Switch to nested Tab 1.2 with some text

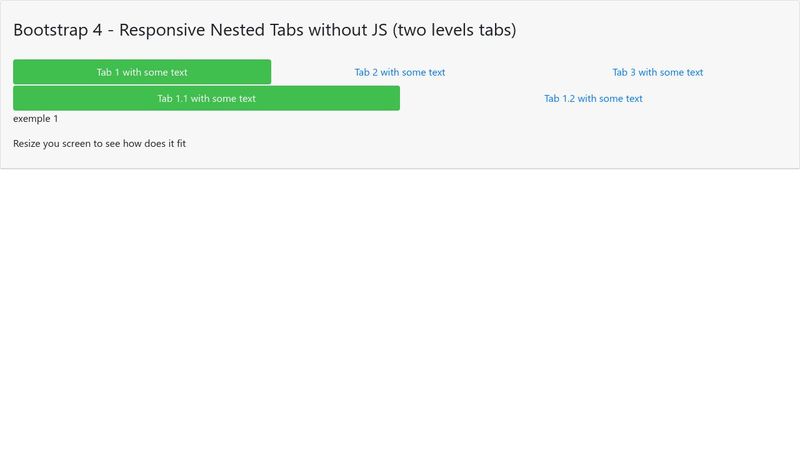coord(593,98)
